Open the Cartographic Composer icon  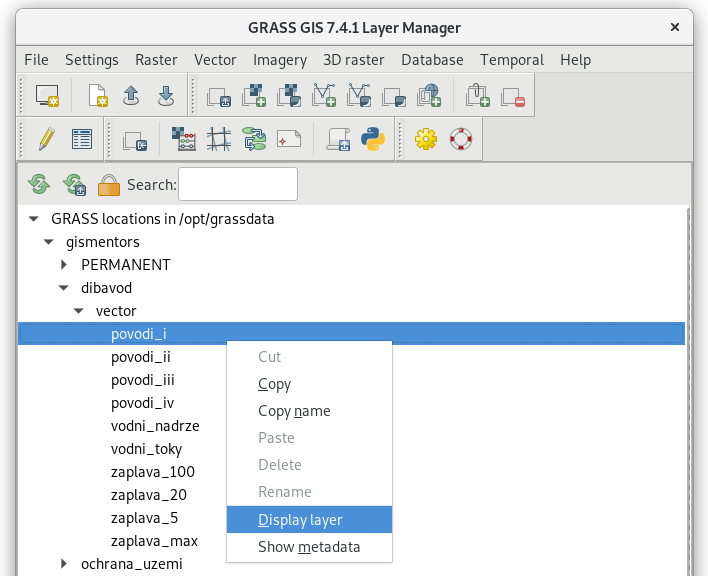(x=289, y=139)
